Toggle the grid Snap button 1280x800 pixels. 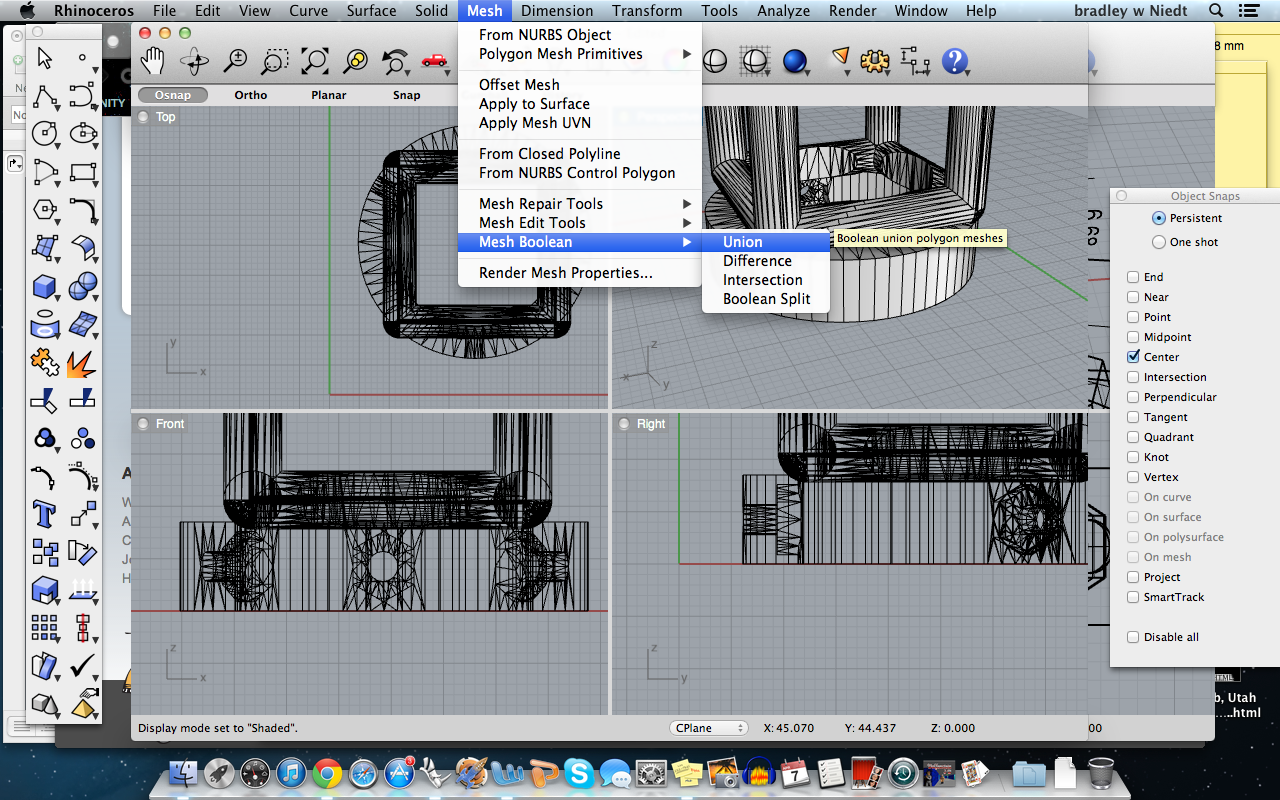coord(407,95)
